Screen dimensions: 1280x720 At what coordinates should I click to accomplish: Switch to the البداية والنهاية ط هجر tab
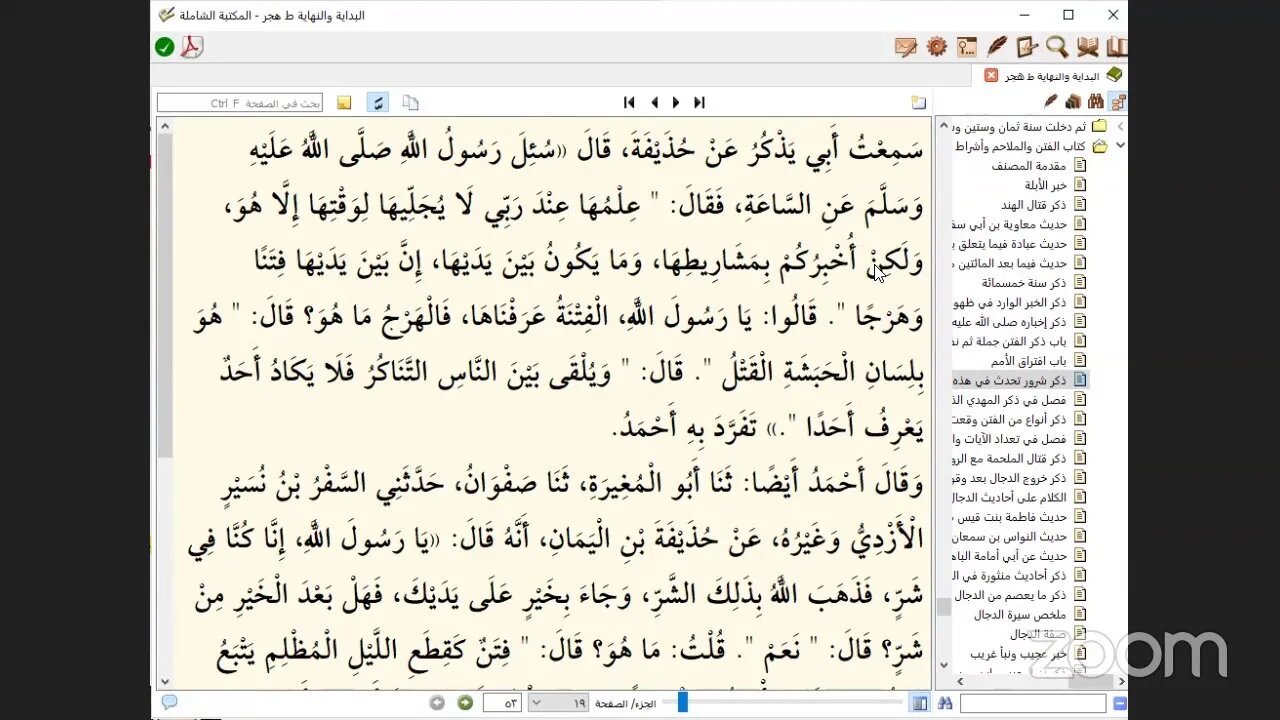(x=1051, y=76)
